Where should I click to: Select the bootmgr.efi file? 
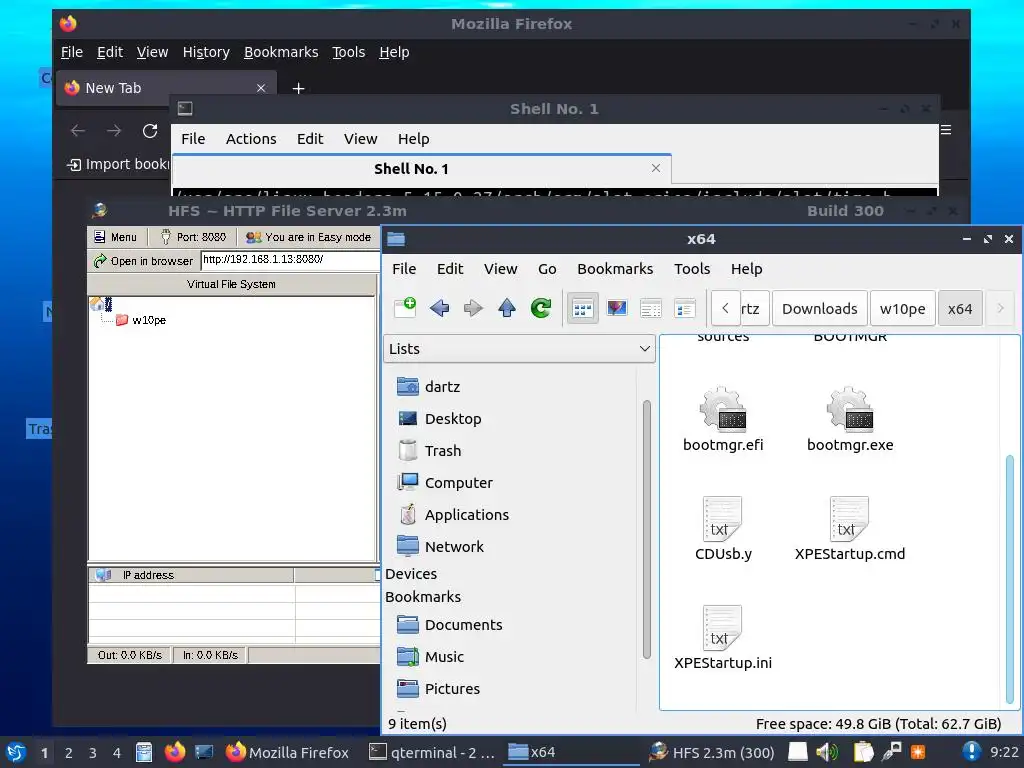tap(722, 419)
